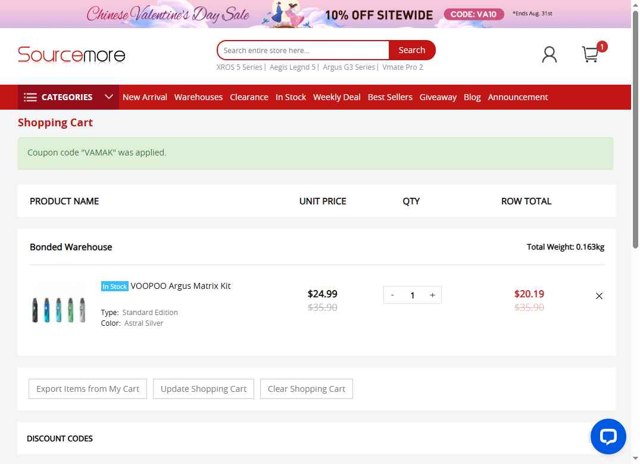This screenshot has width=640, height=464.
Task: Open Argus G3 Series suggestion
Action: (x=349, y=67)
